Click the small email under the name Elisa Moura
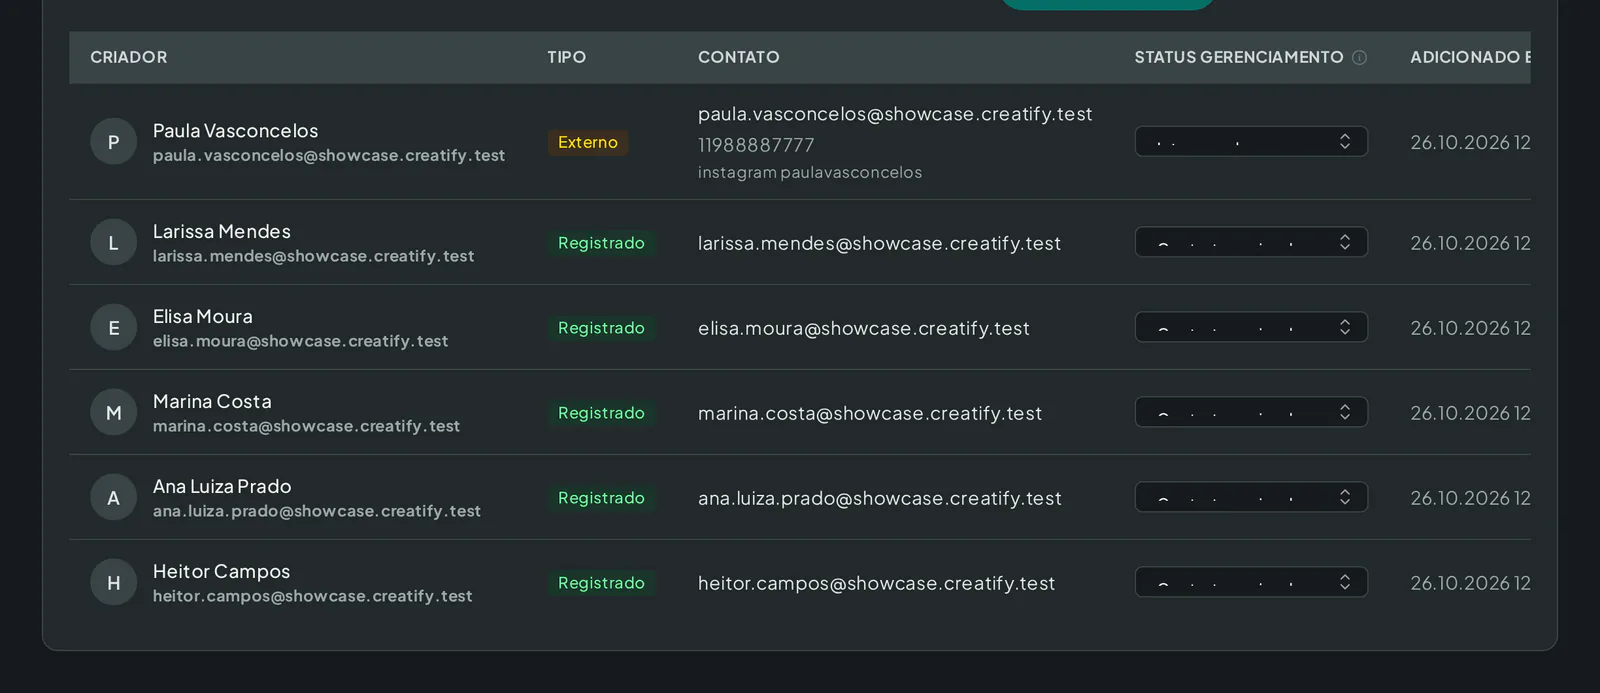 point(301,341)
